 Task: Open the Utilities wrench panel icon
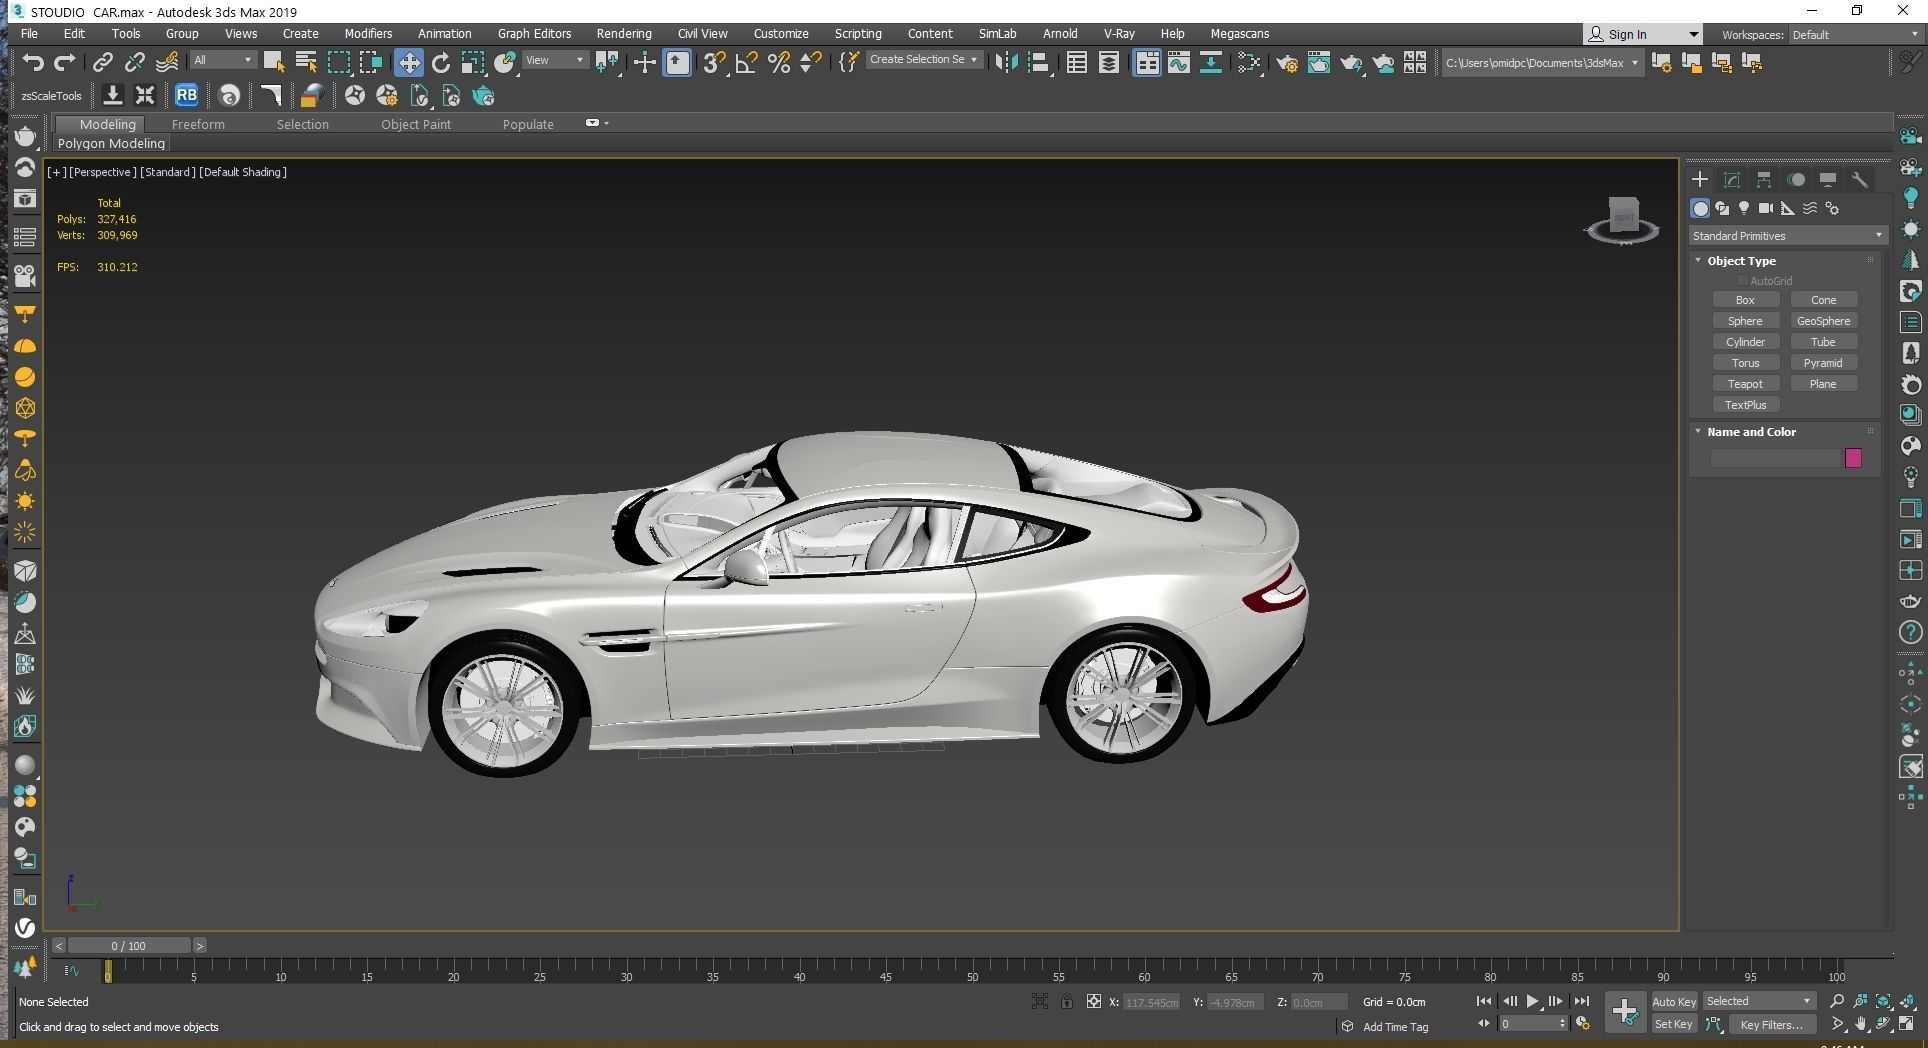(x=1860, y=180)
